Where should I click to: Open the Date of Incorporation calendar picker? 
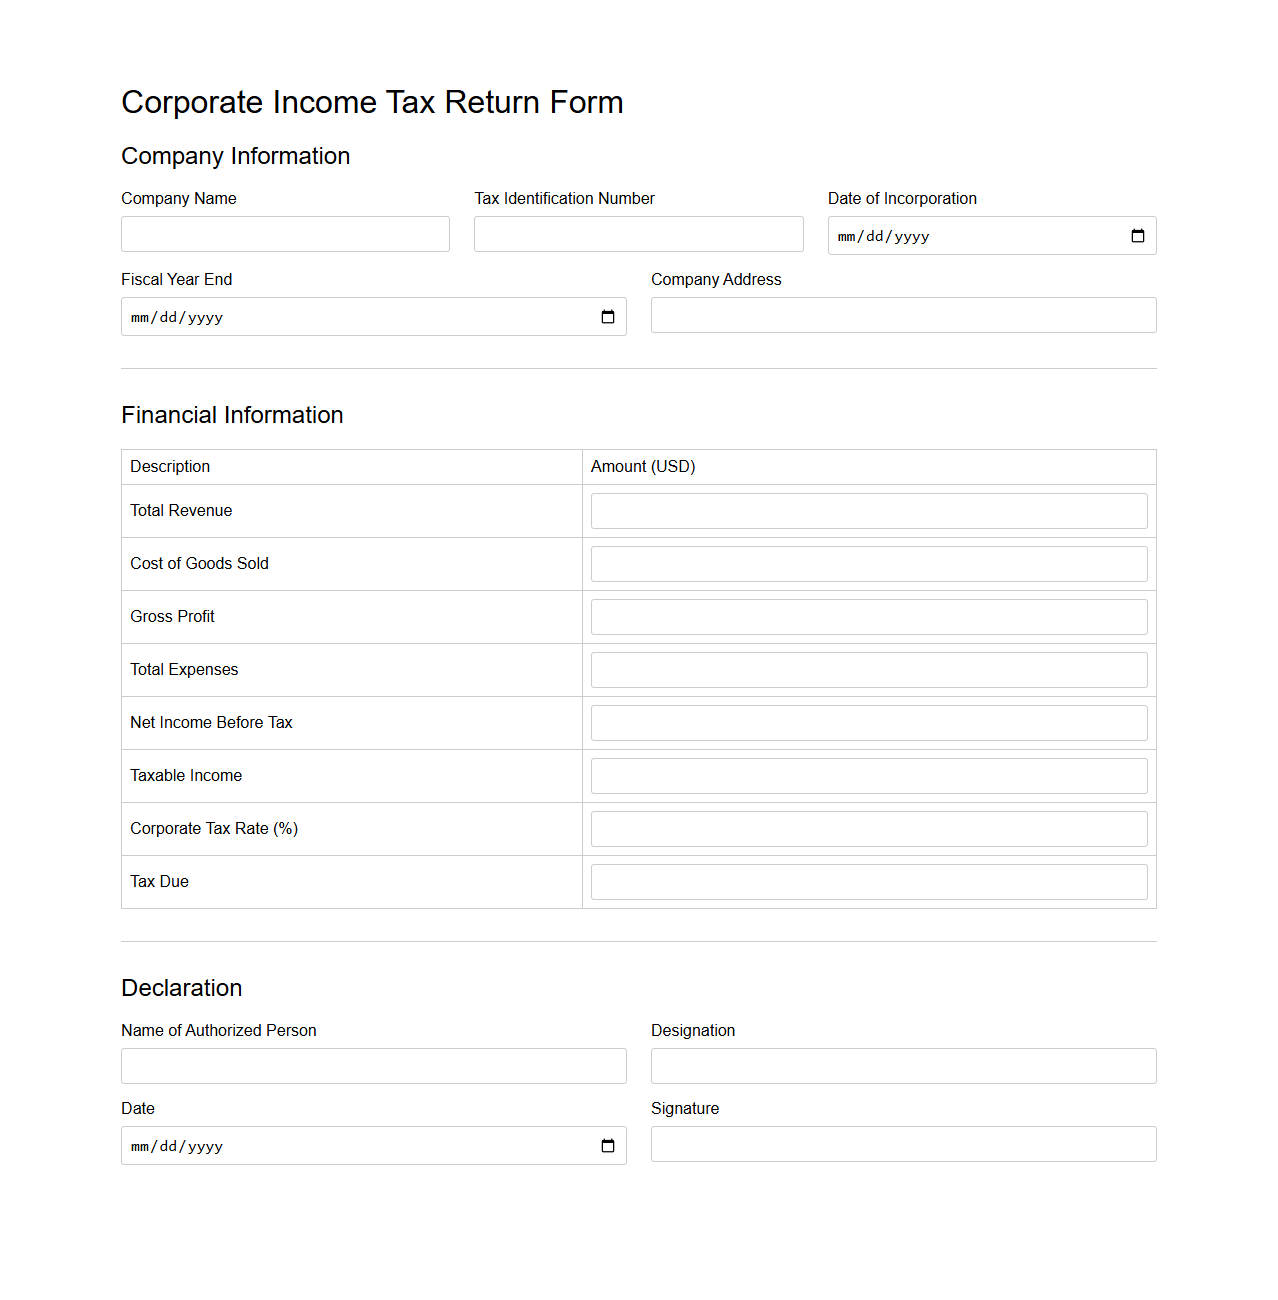point(1137,236)
